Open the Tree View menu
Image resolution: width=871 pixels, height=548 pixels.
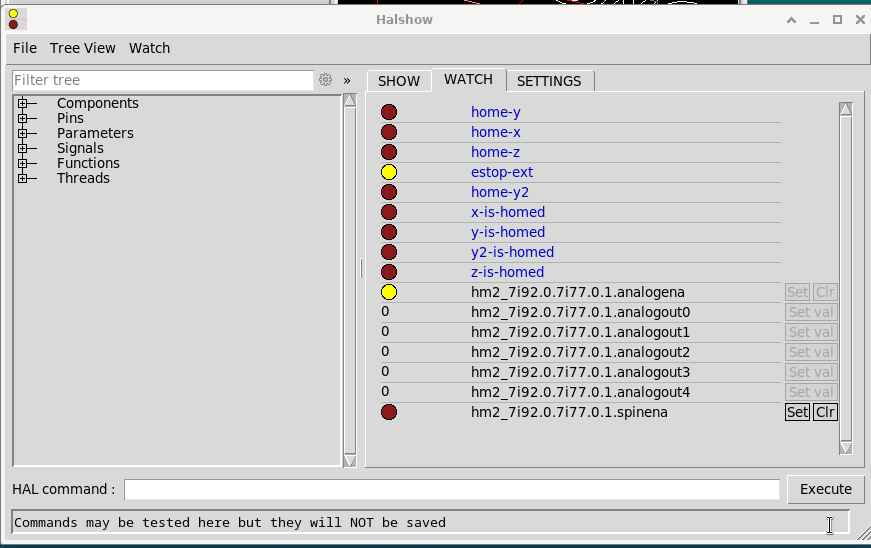[83, 48]
